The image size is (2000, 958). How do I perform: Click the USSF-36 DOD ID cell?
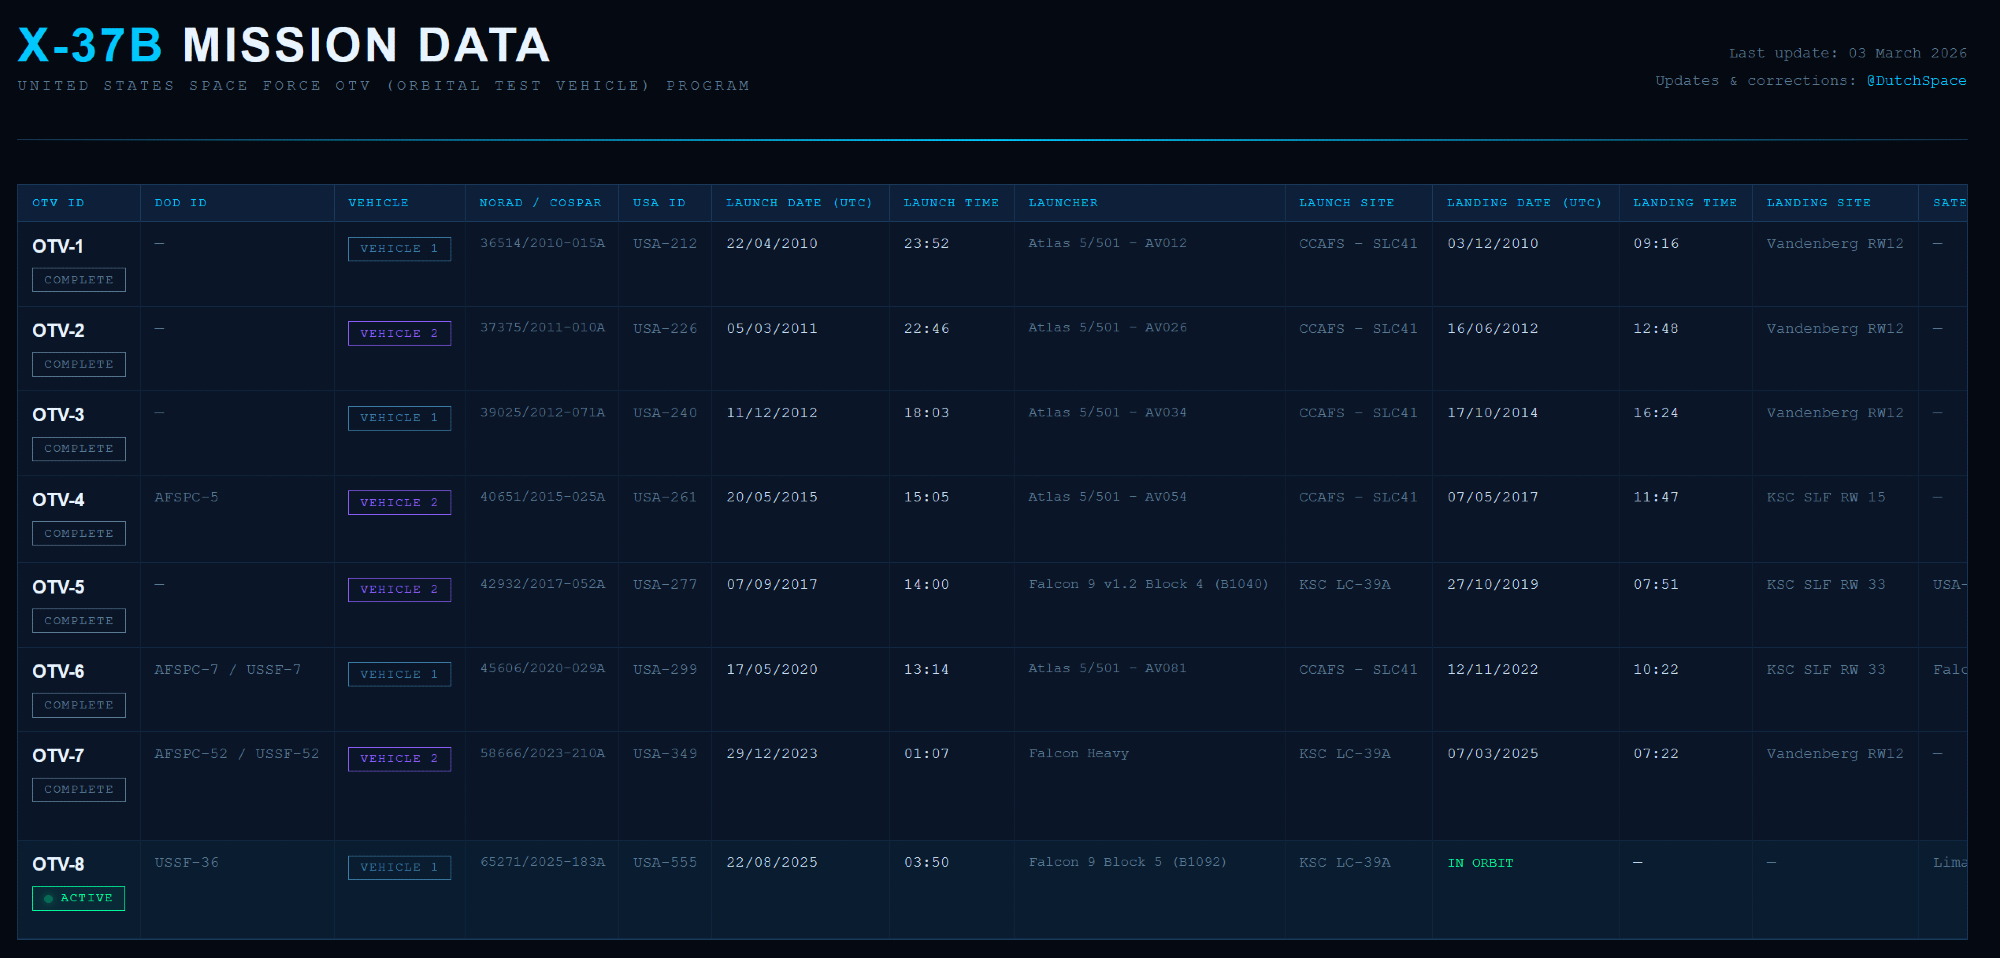point(186,862)
